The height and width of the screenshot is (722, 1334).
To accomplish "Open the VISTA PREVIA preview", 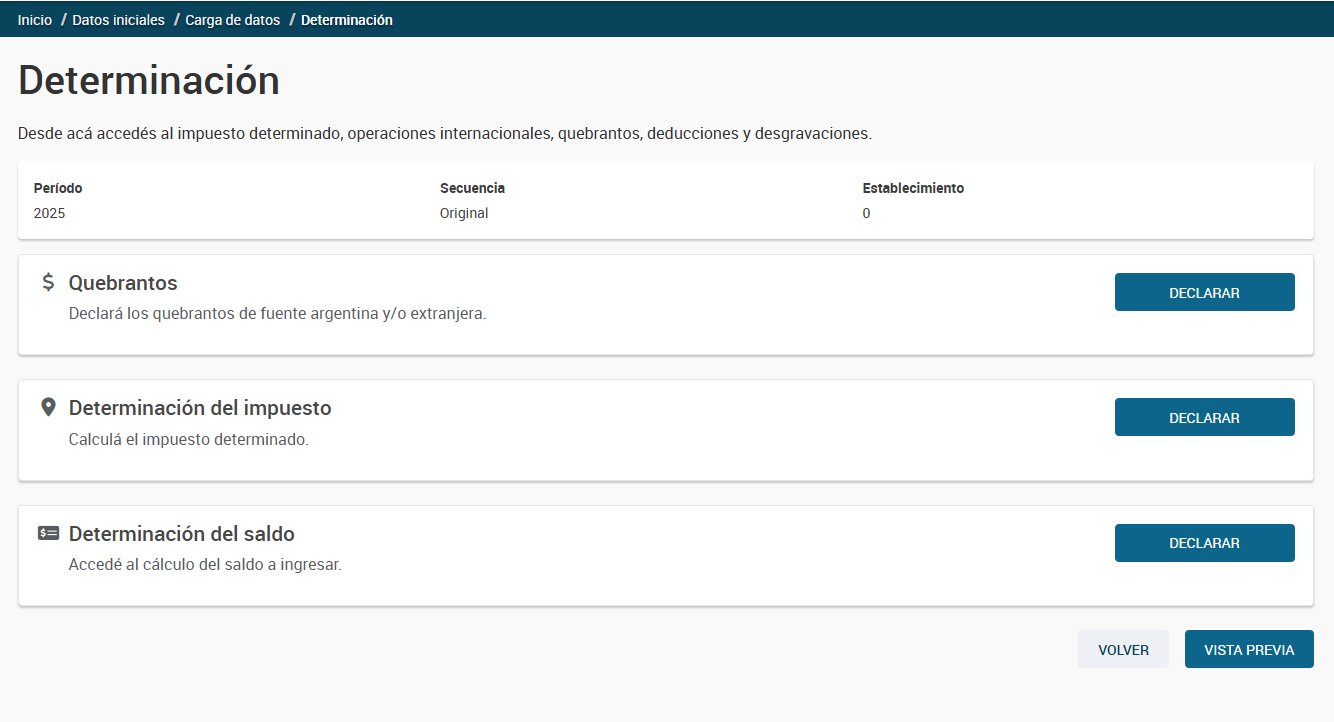I will point(1249,649).
